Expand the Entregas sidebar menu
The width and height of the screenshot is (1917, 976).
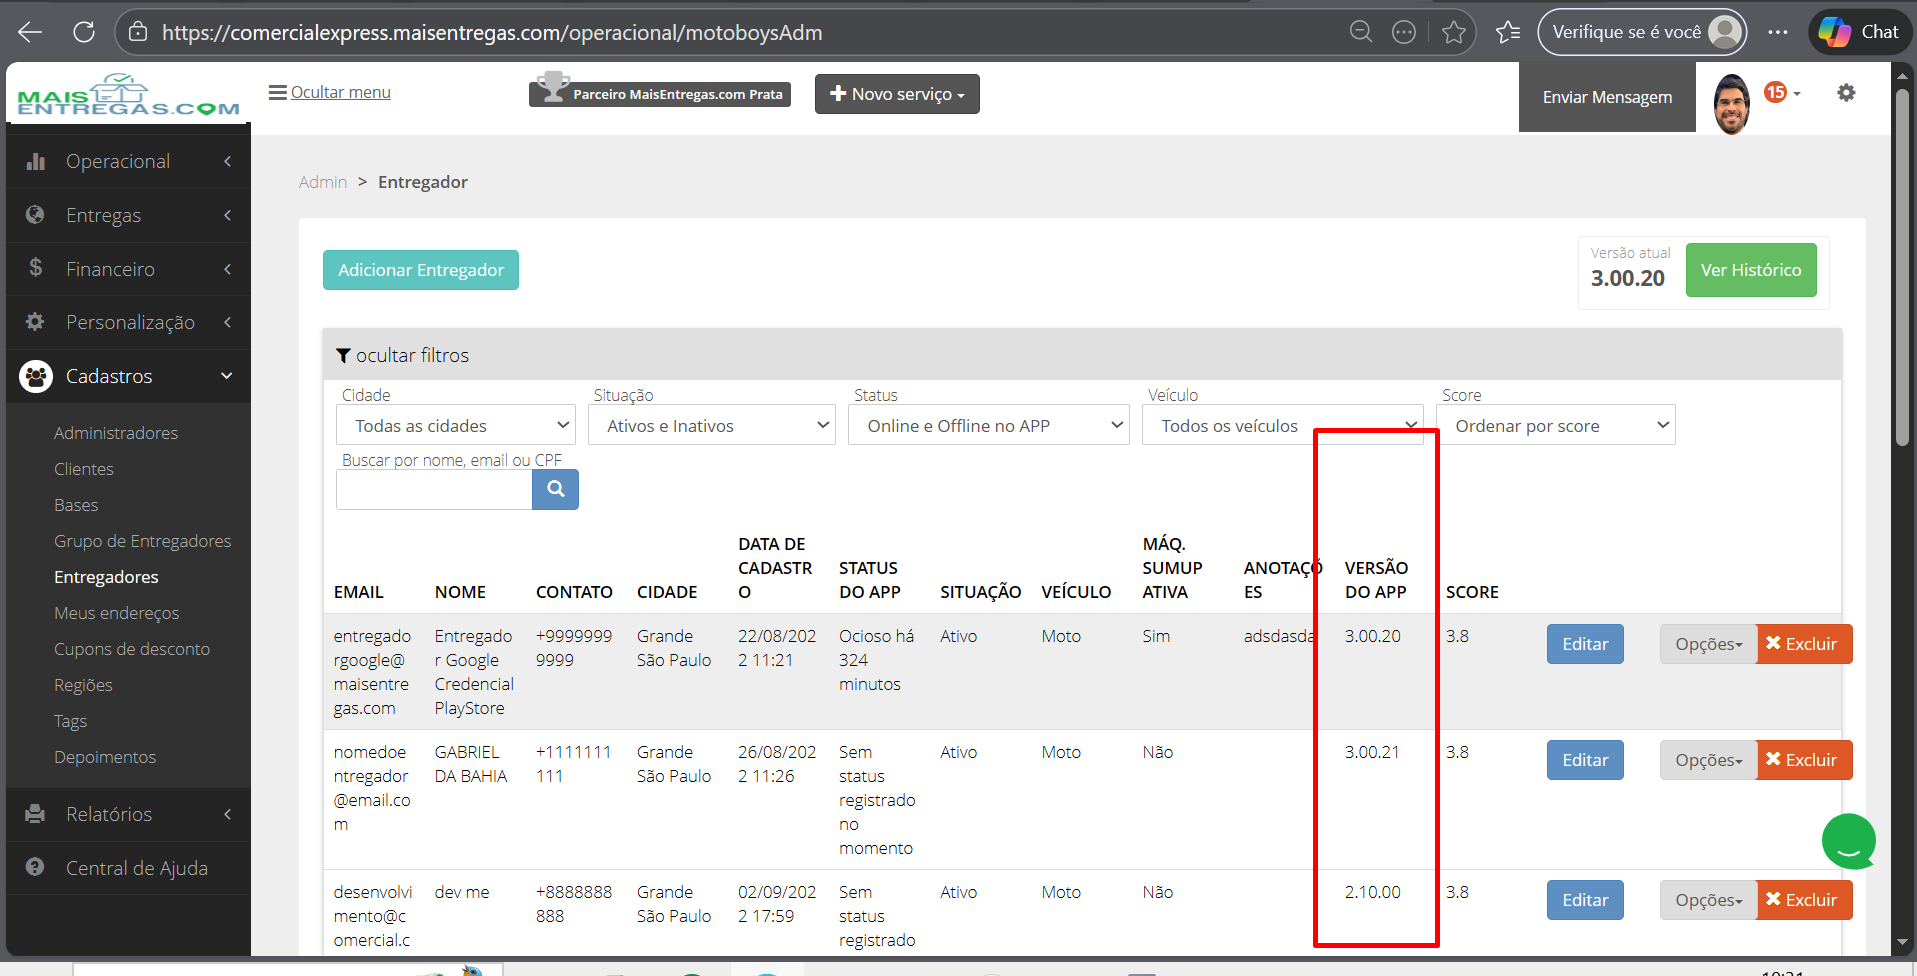[x=128, y=215]
